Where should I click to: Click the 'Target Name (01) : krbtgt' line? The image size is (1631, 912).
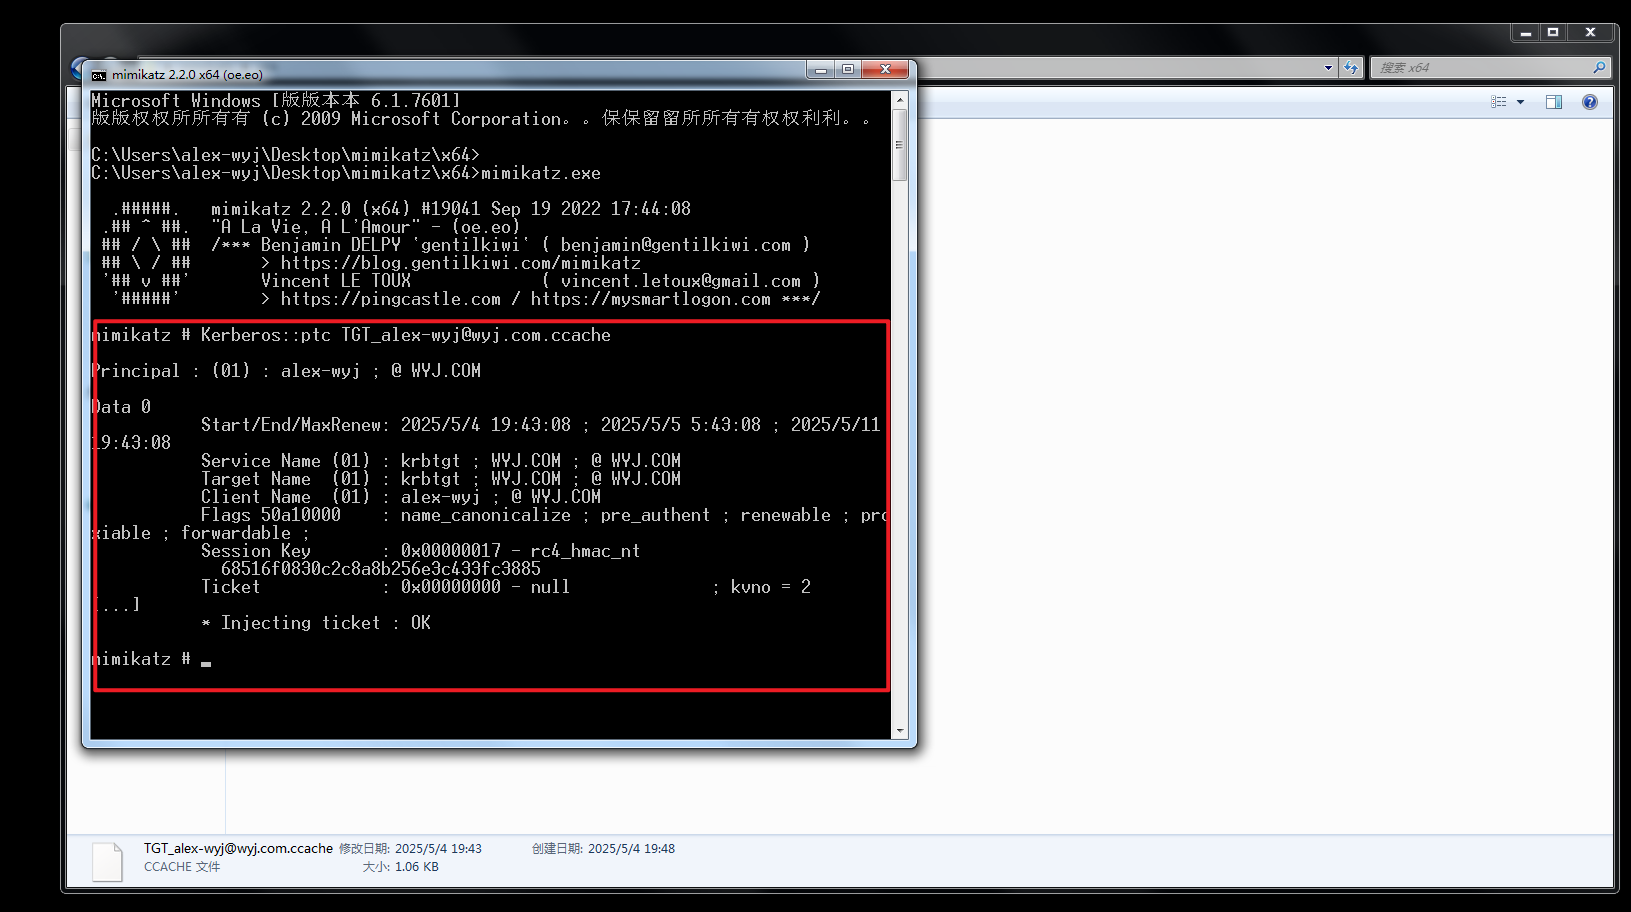click(441, 479)
